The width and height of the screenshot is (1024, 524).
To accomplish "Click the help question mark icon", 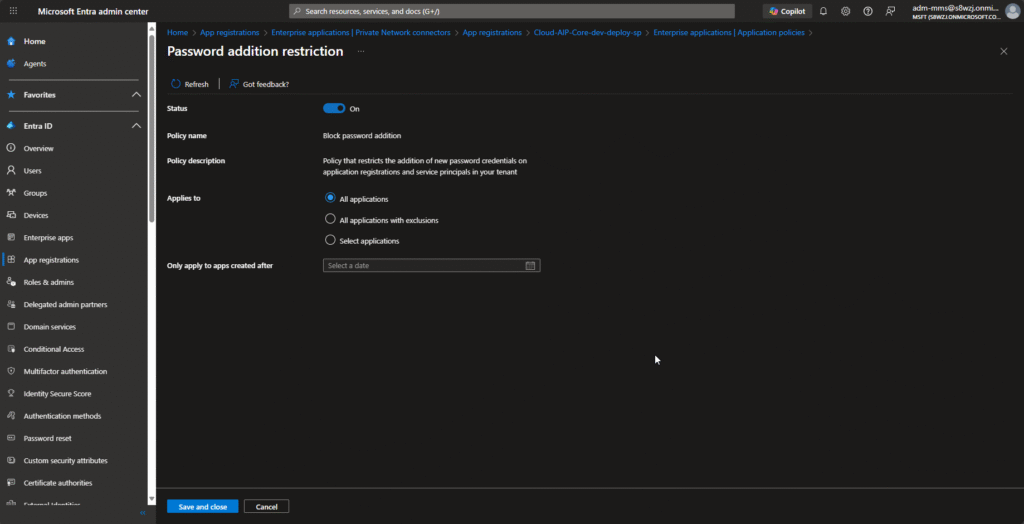I will [867, 11].
